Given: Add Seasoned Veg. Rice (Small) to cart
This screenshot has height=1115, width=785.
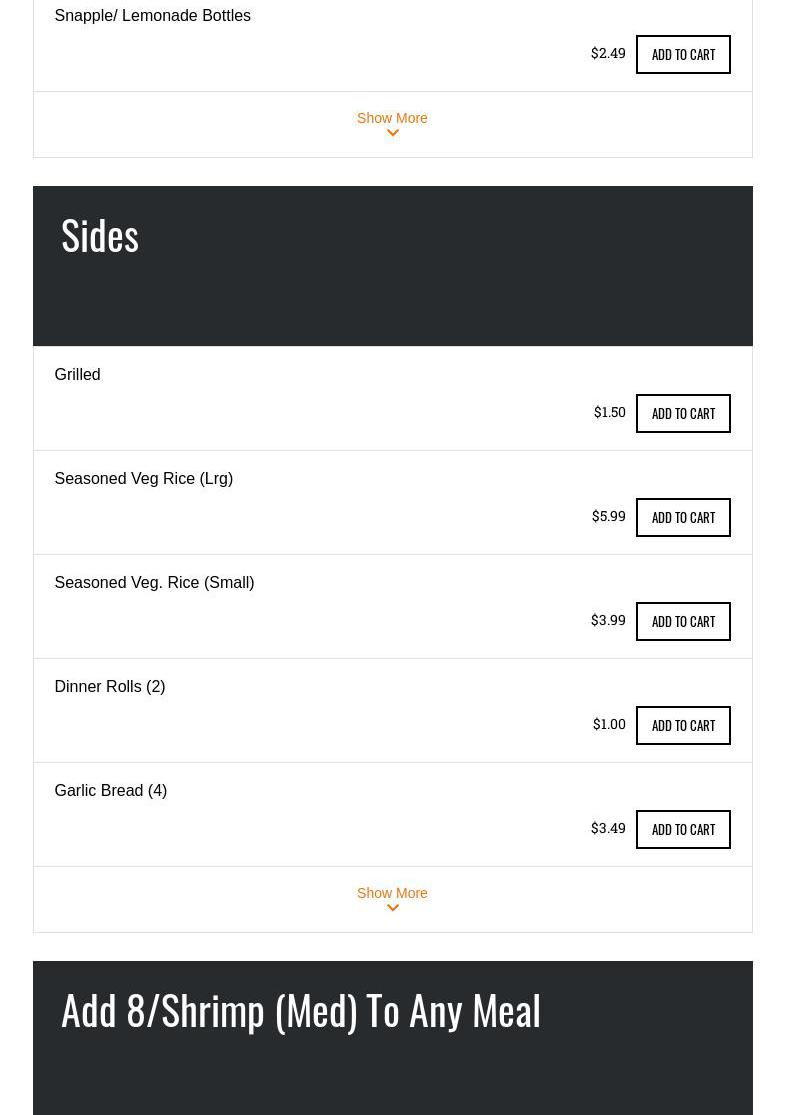Looking at the screenshot, I should 683,621.
